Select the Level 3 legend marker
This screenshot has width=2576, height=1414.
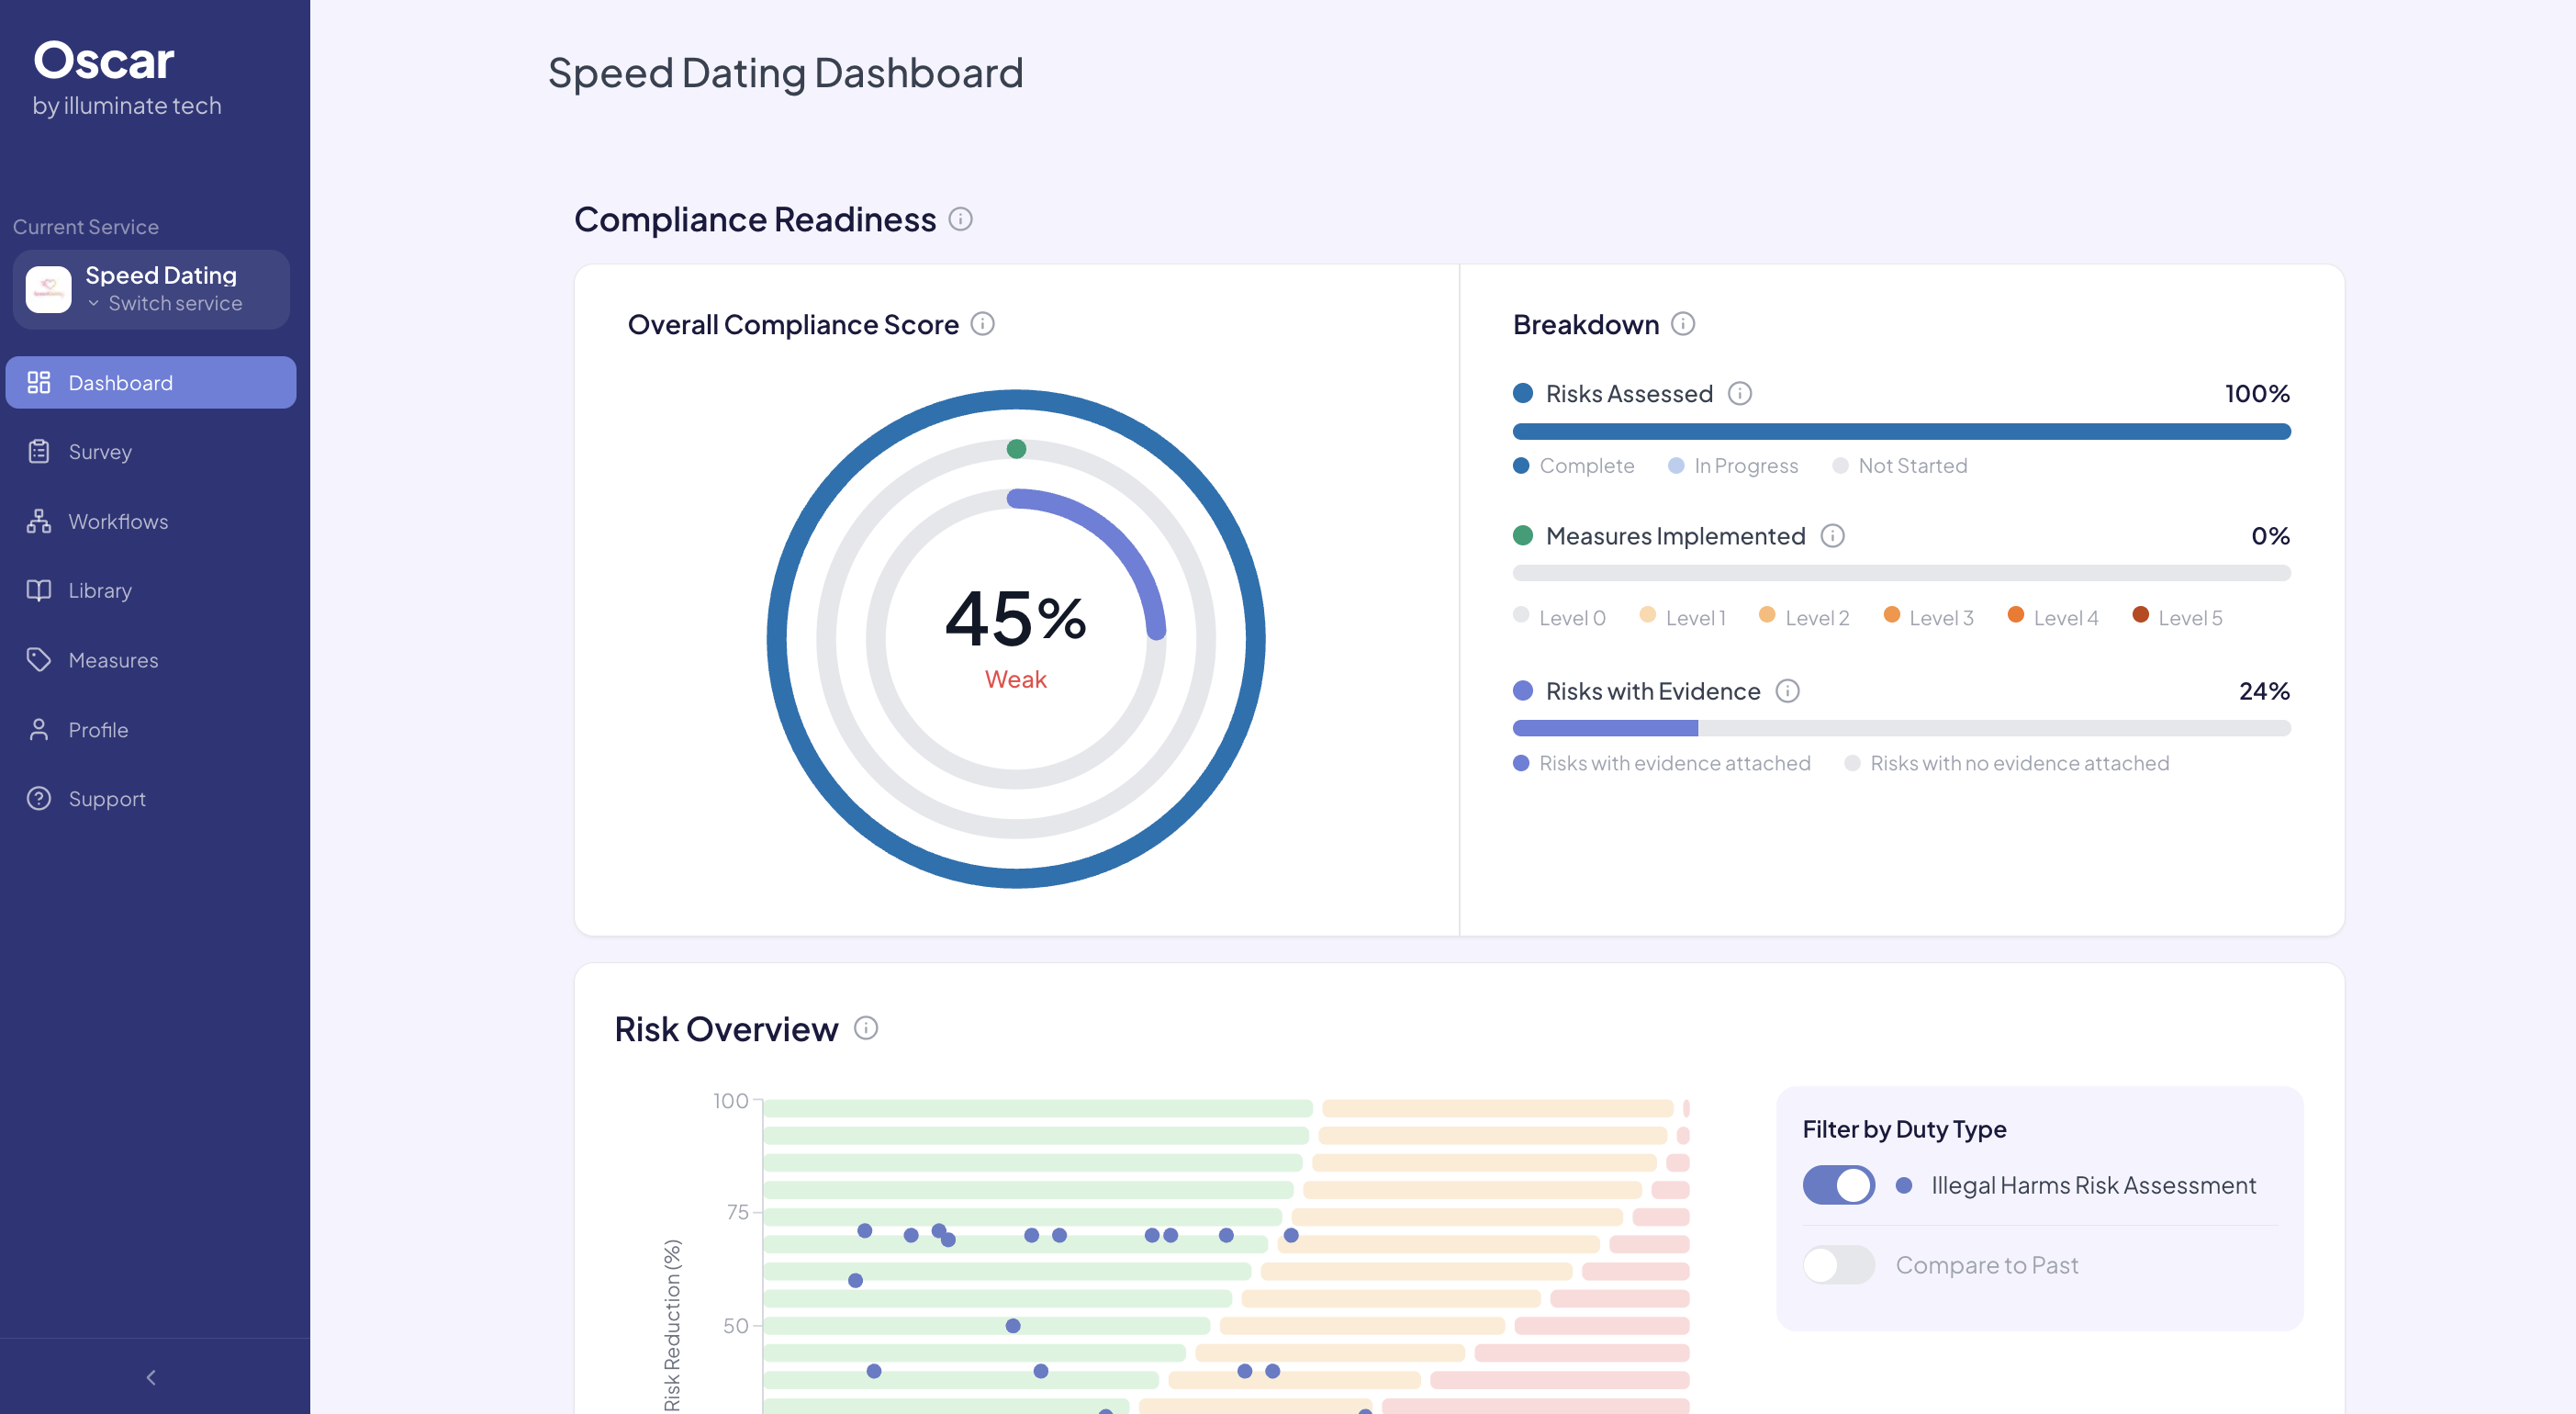point(1893,617)
